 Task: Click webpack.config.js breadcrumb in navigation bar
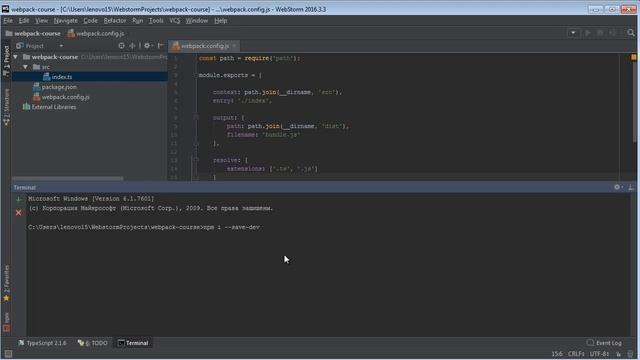[x=96, y=33]
